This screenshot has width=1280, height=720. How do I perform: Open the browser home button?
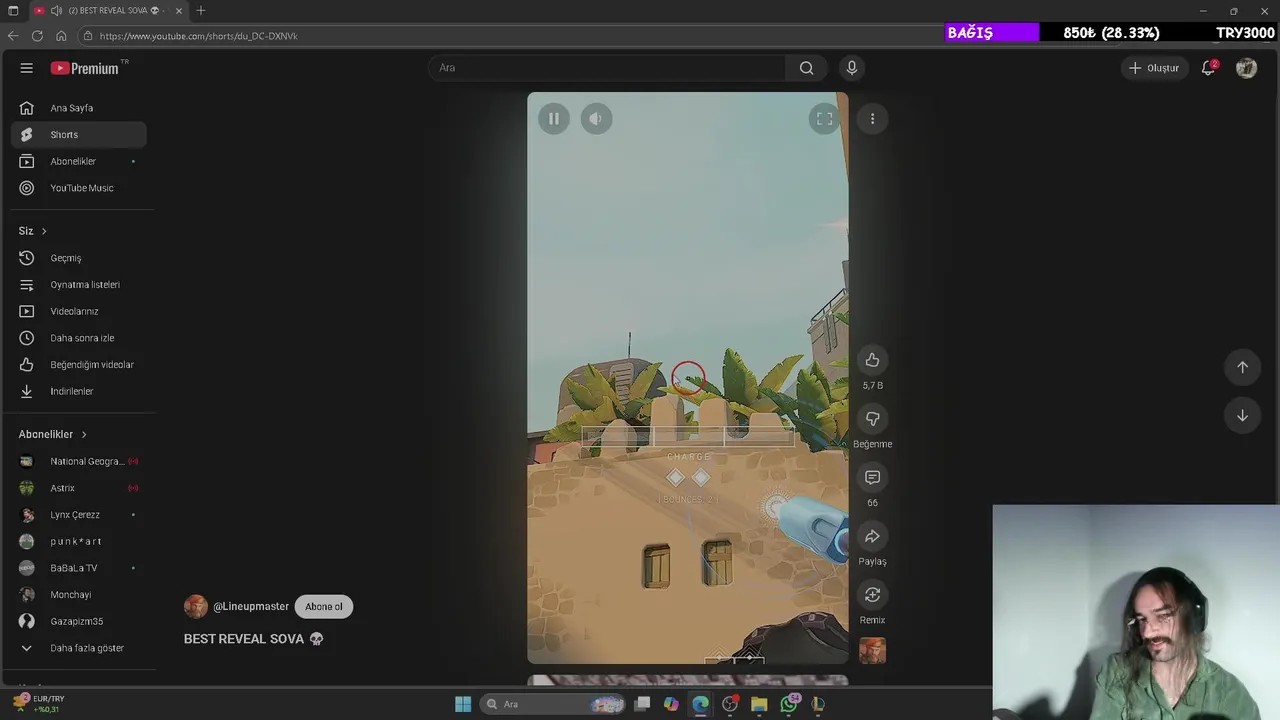(61, 36)
